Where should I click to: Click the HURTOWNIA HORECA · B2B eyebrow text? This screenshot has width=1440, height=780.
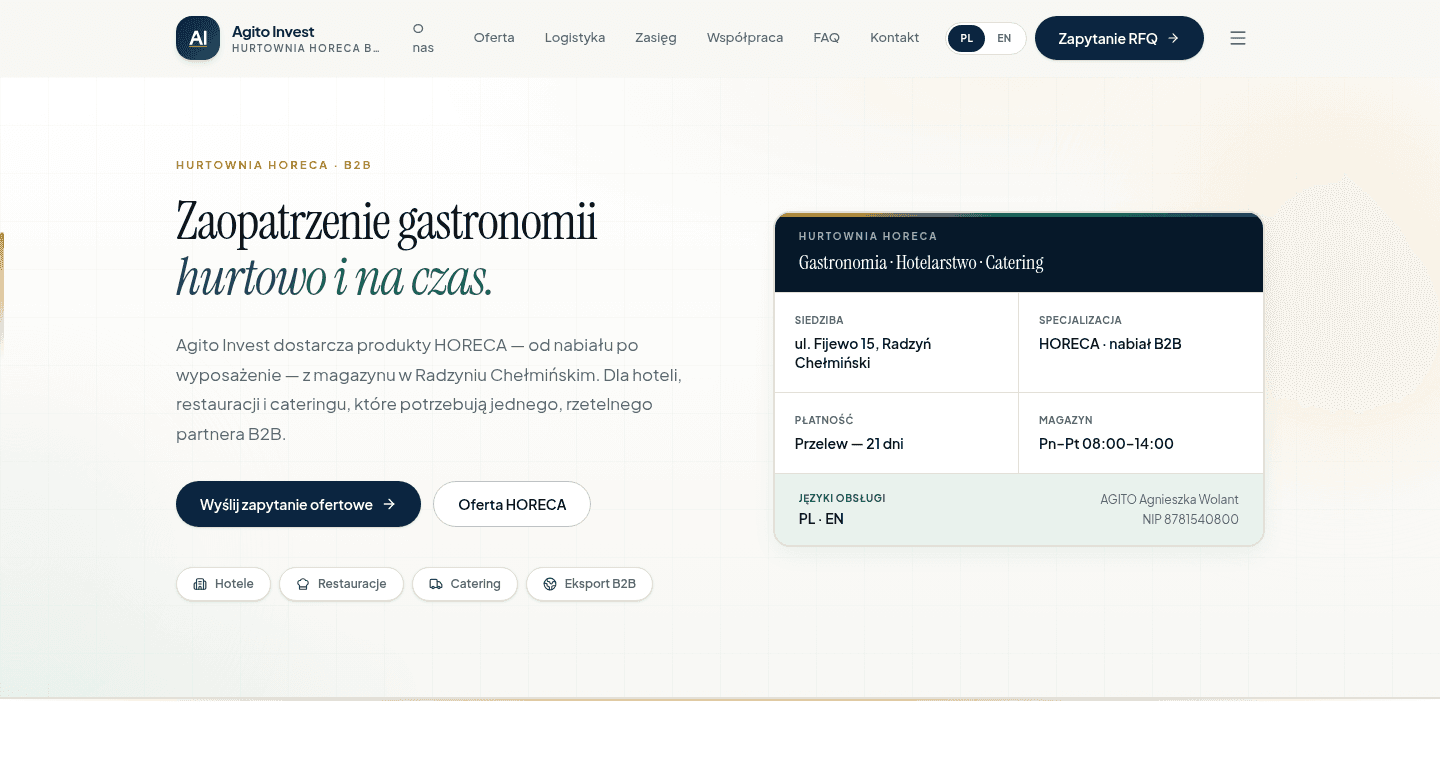[x=274, y=165]
